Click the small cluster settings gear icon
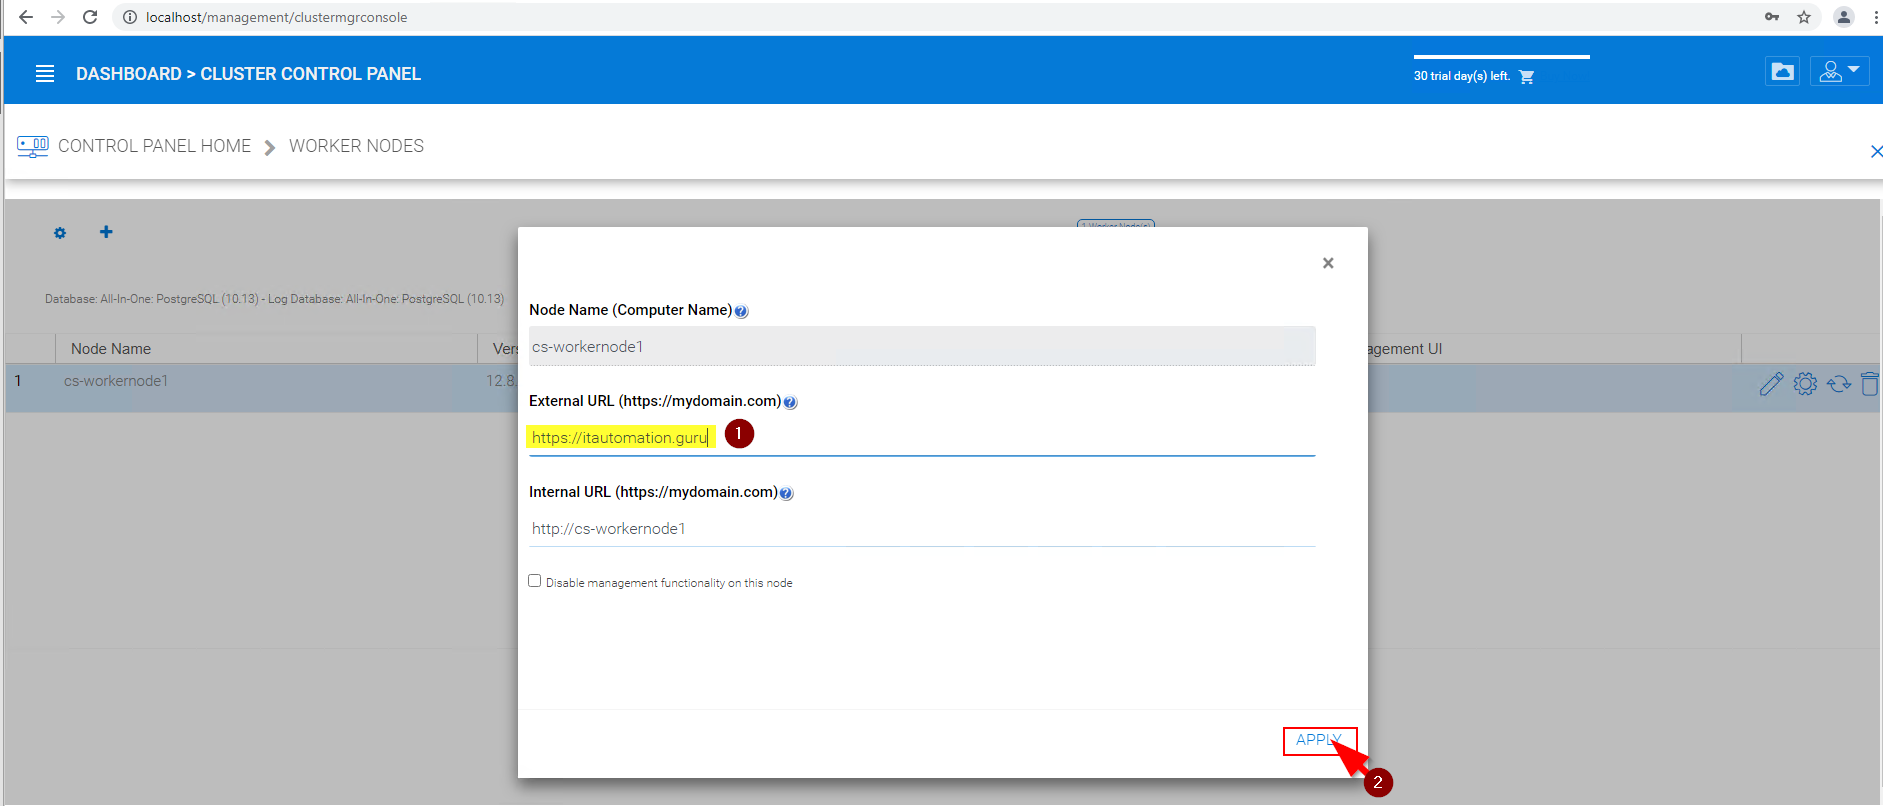The image size is (1883, 806). point(60,233)
